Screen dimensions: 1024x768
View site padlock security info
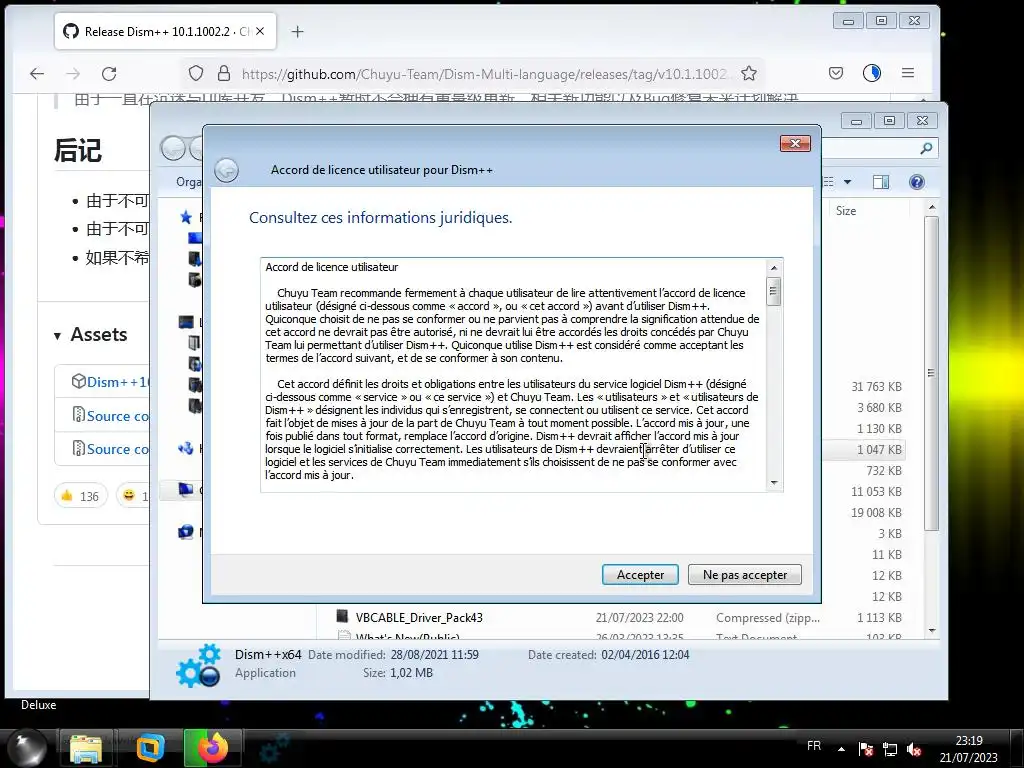pos(223,73)
